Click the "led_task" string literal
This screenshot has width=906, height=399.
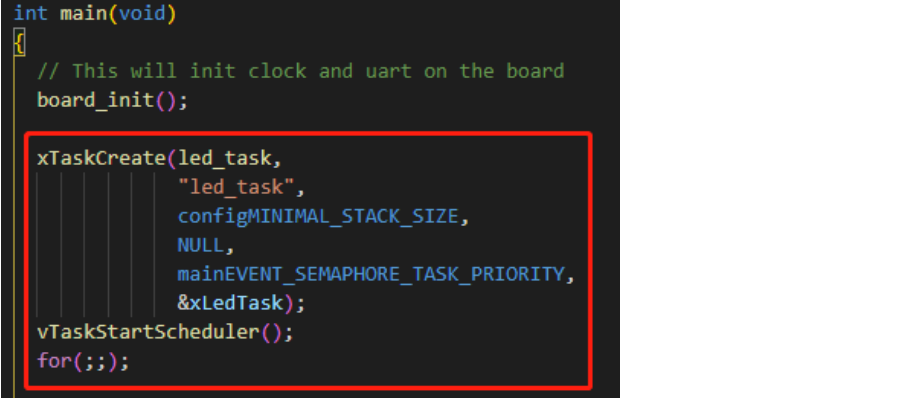pos(235,187)
